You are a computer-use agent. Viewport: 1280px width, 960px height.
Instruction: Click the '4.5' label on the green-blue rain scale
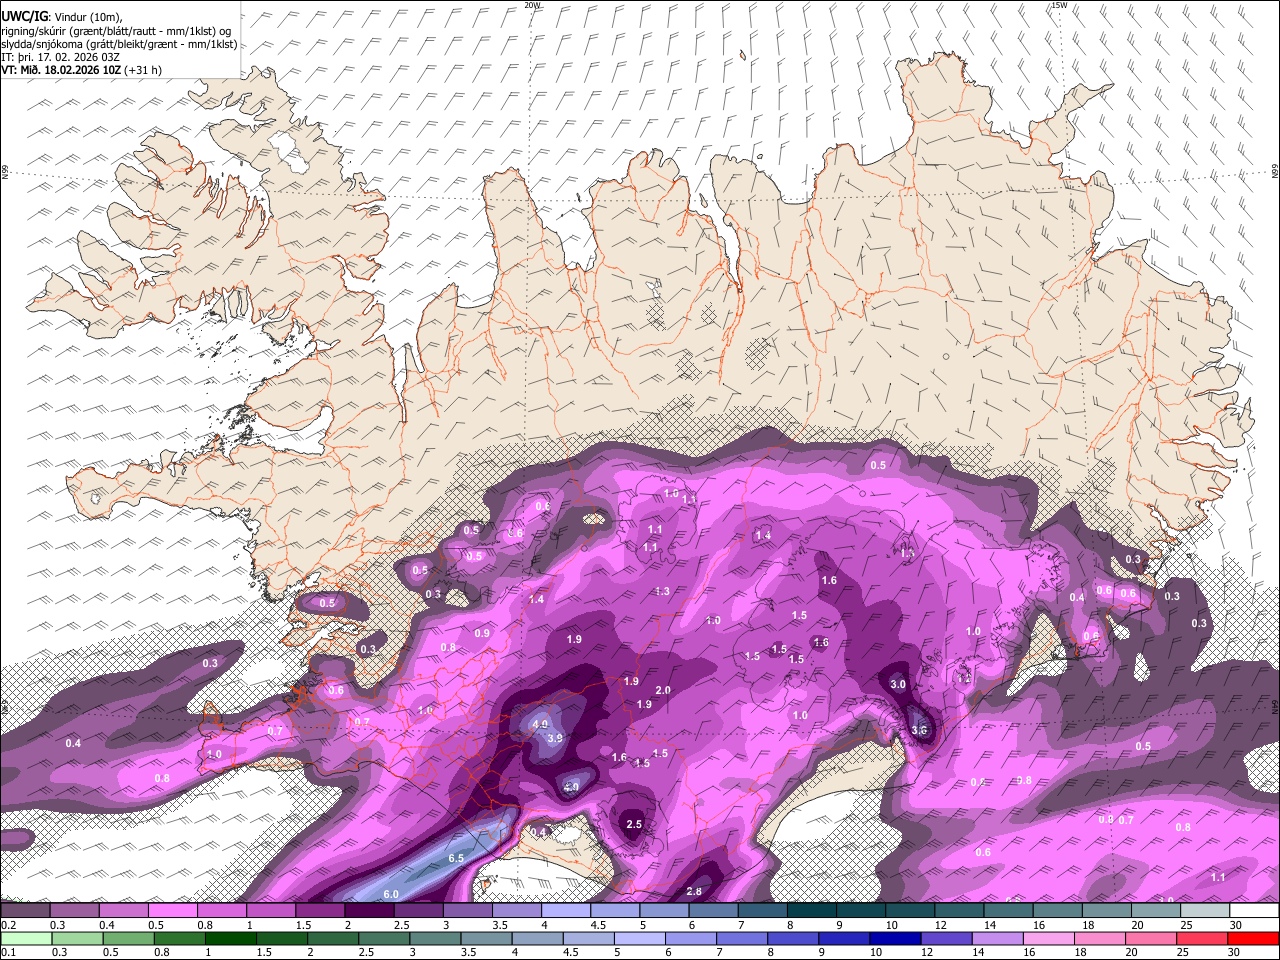point(571,953)
